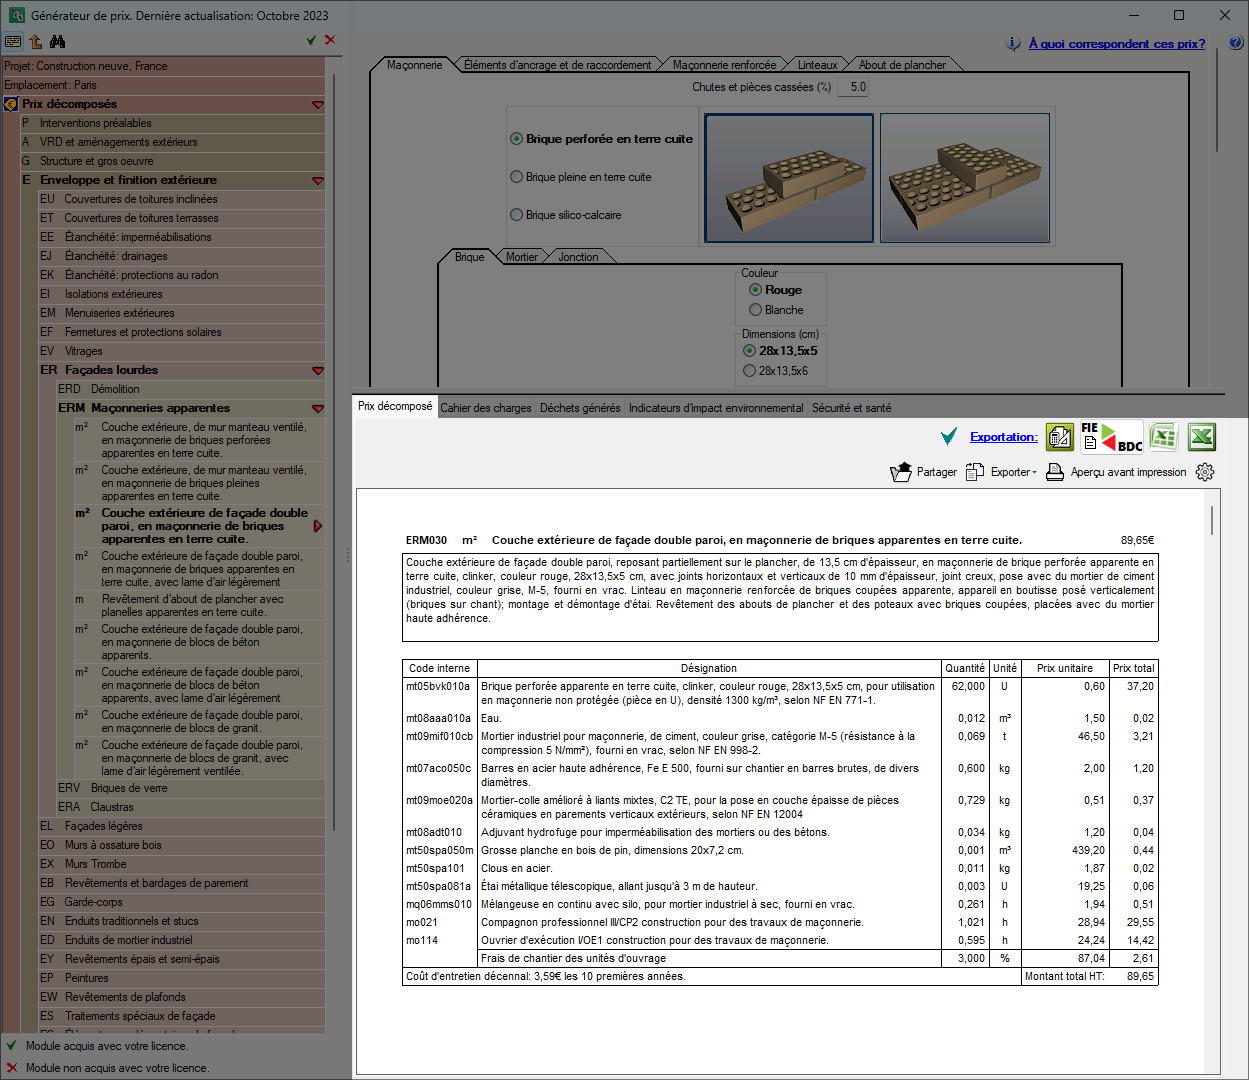Image resolution: width=1249 pixels, height=1080 pixels.
Task: Click the Chutes et pièces cassées field
Action: 855,87
